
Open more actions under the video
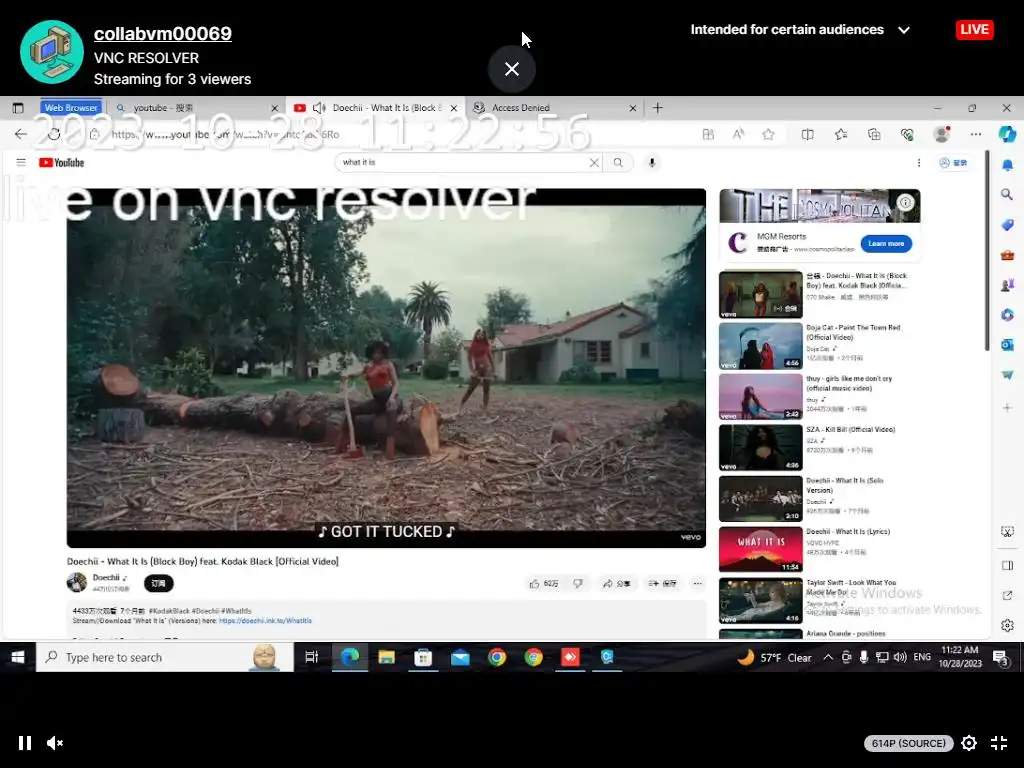click(697, 583)
